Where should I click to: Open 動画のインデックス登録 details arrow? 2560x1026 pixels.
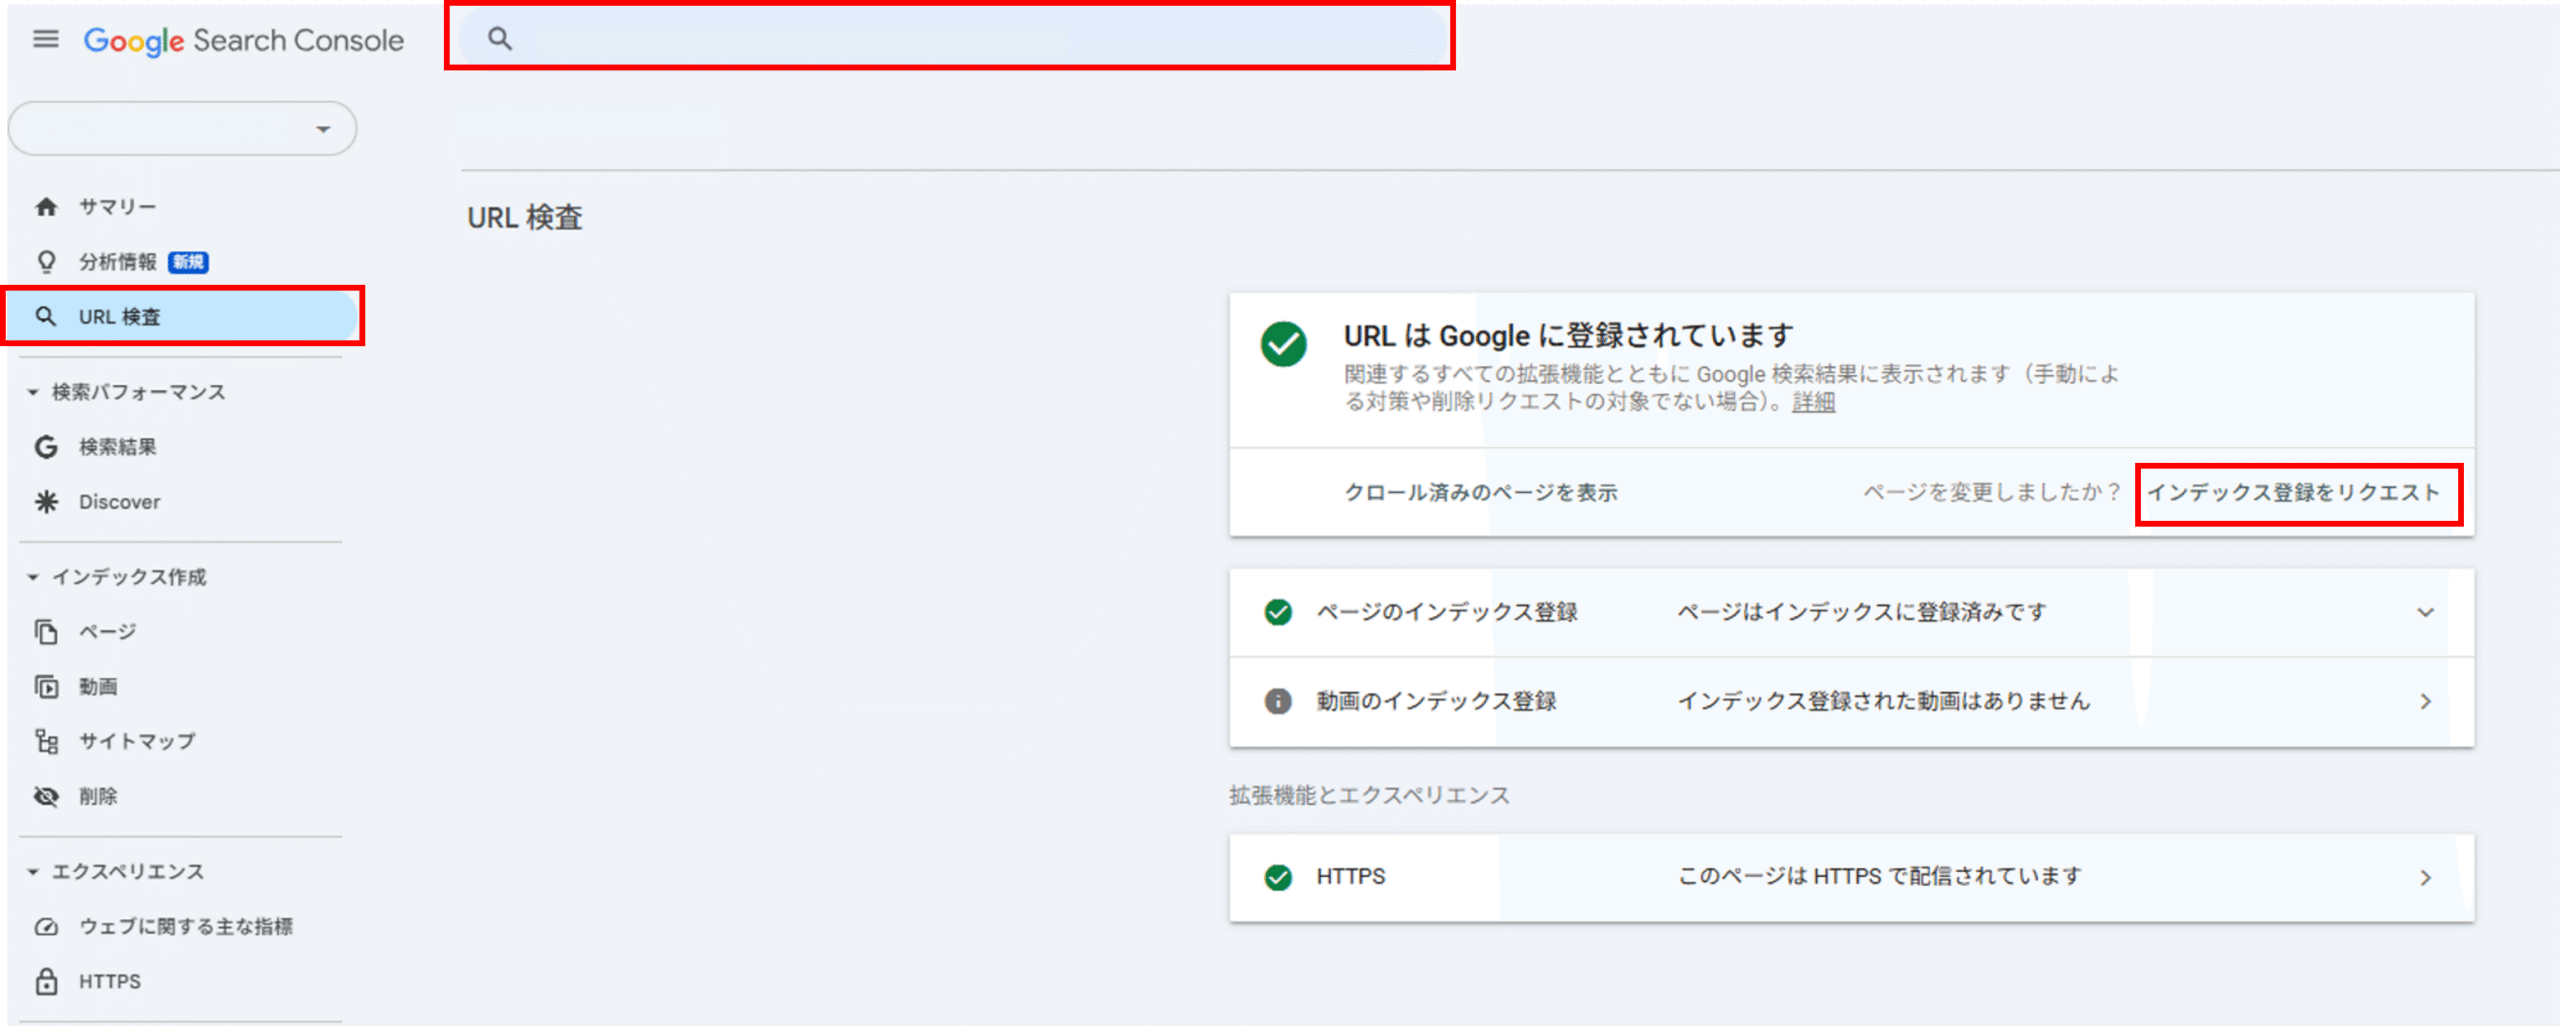(2425, 701)
